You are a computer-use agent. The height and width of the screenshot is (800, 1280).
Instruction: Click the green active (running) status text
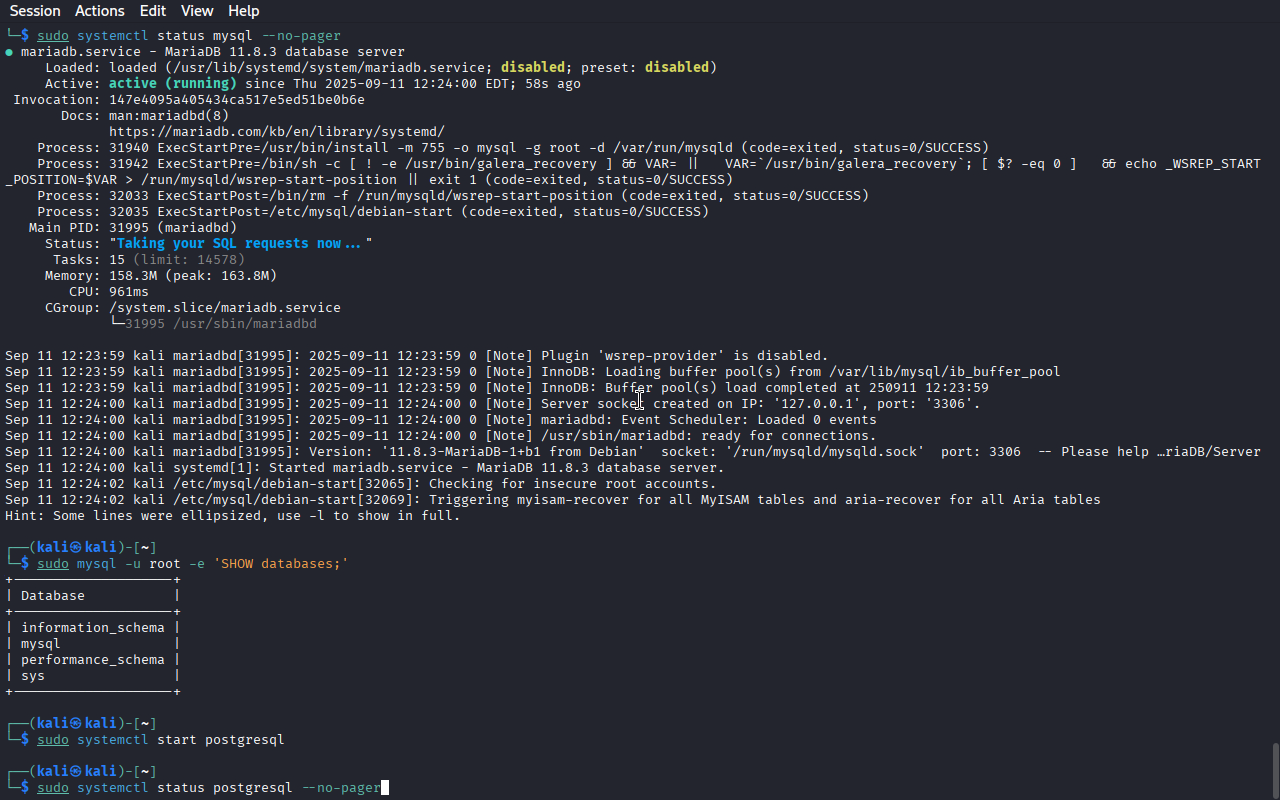pyautogui.click(x=173, y=84)
